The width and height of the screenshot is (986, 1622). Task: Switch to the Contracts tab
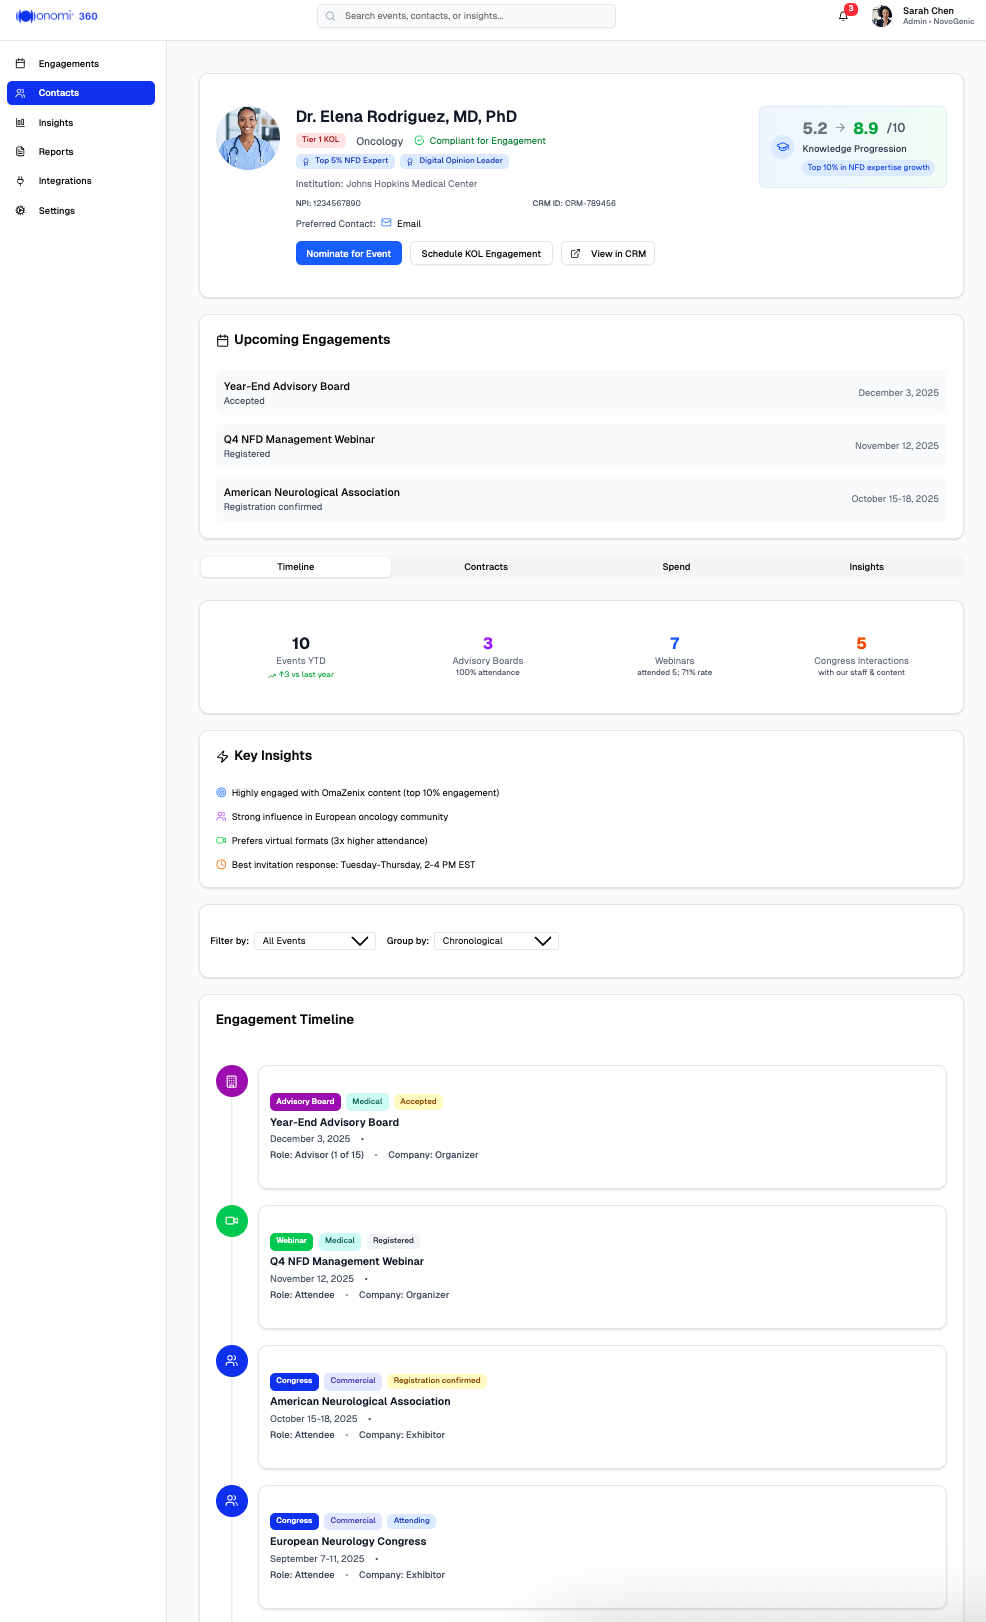click(x=486, y=567)
